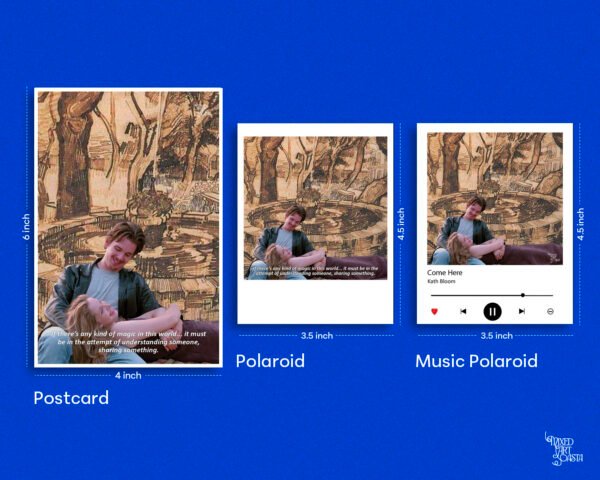Click the song title 'Come Here'

444,272
